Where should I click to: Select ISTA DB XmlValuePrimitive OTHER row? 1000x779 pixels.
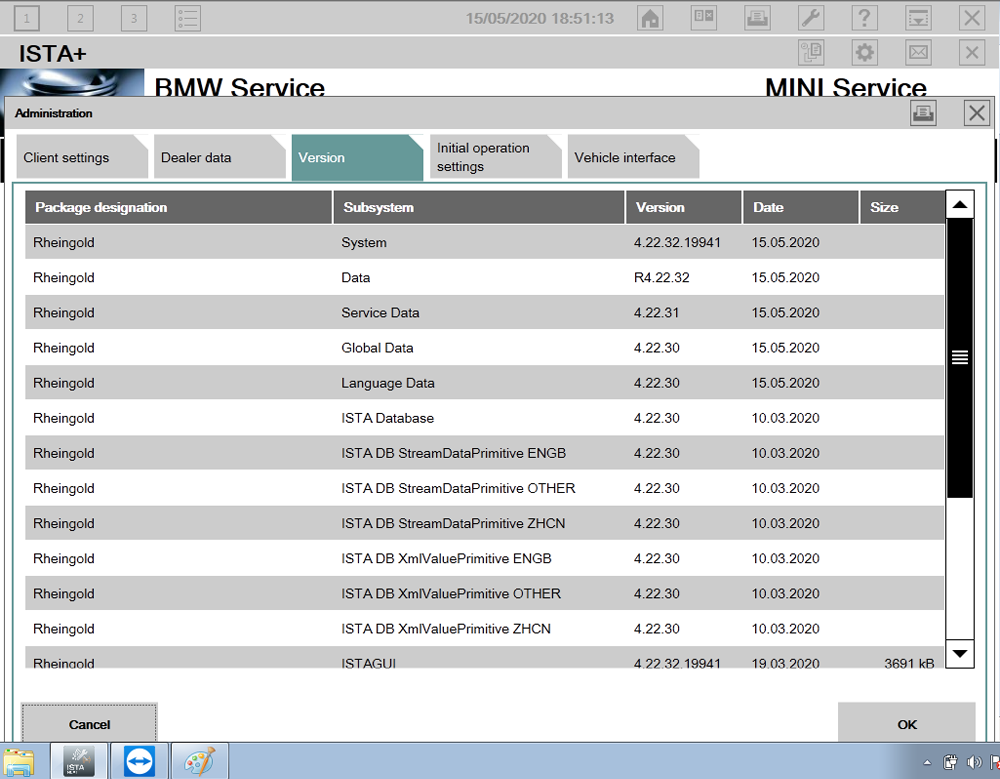(x=485, y=593)
